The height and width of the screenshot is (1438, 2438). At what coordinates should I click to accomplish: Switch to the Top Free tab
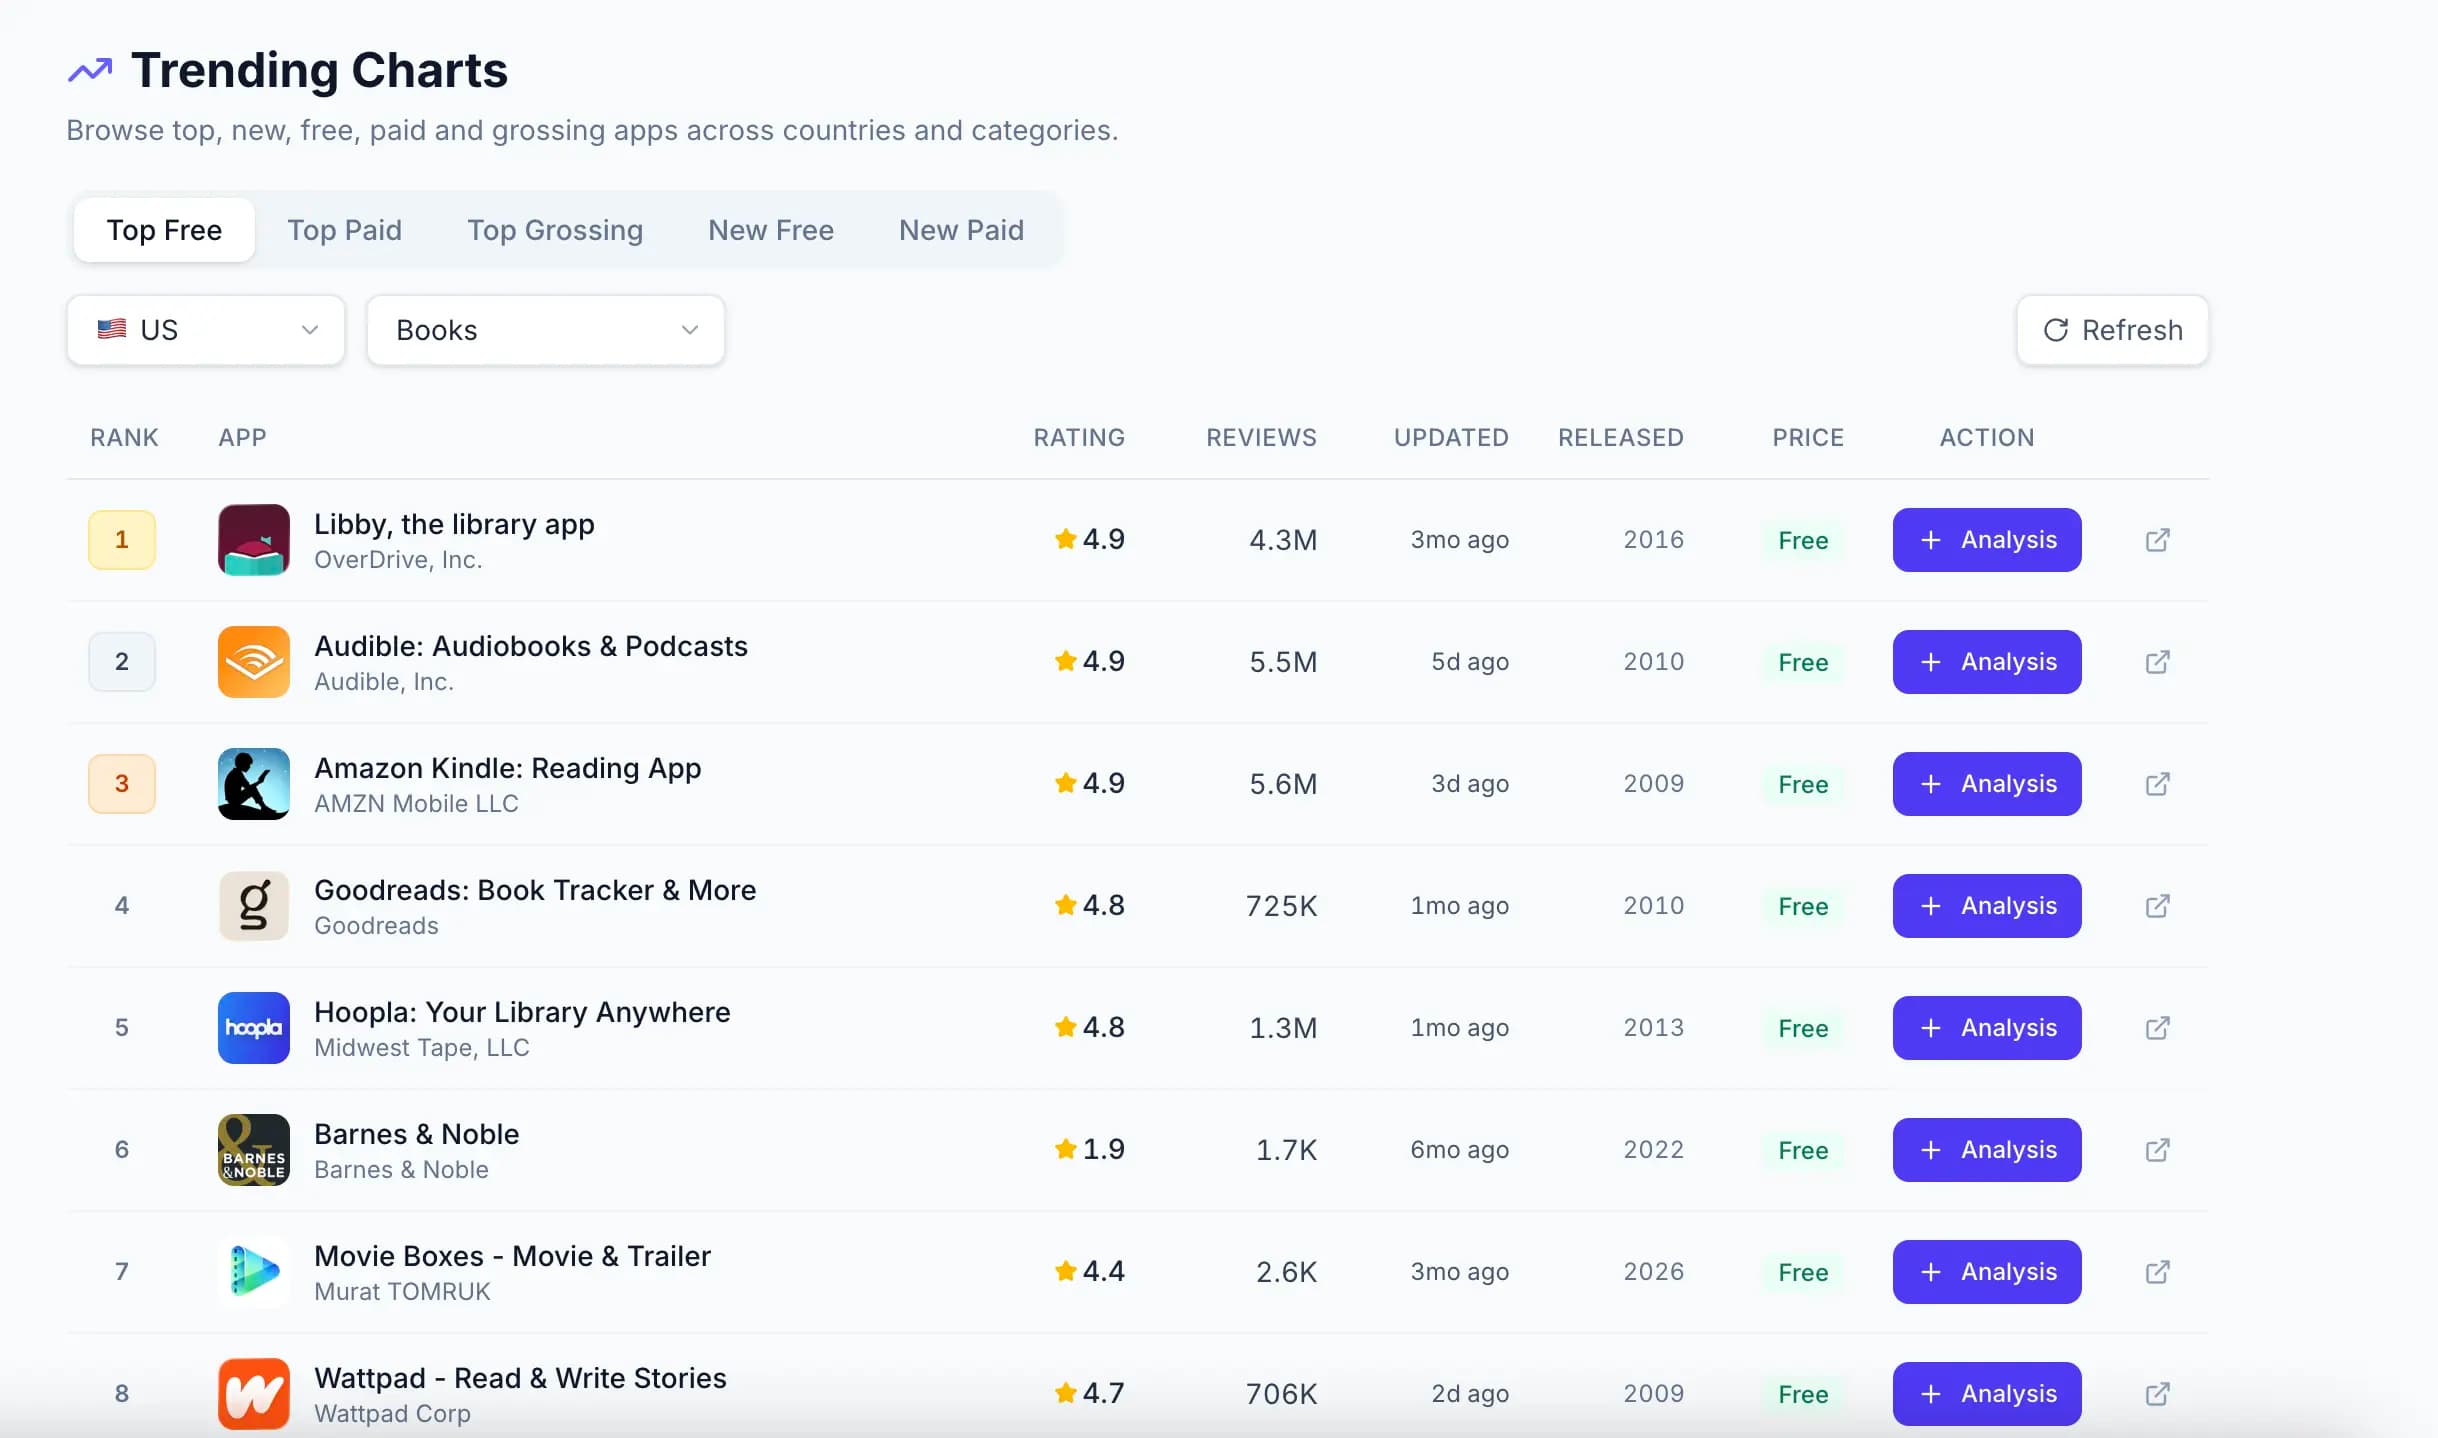point(165,230)
